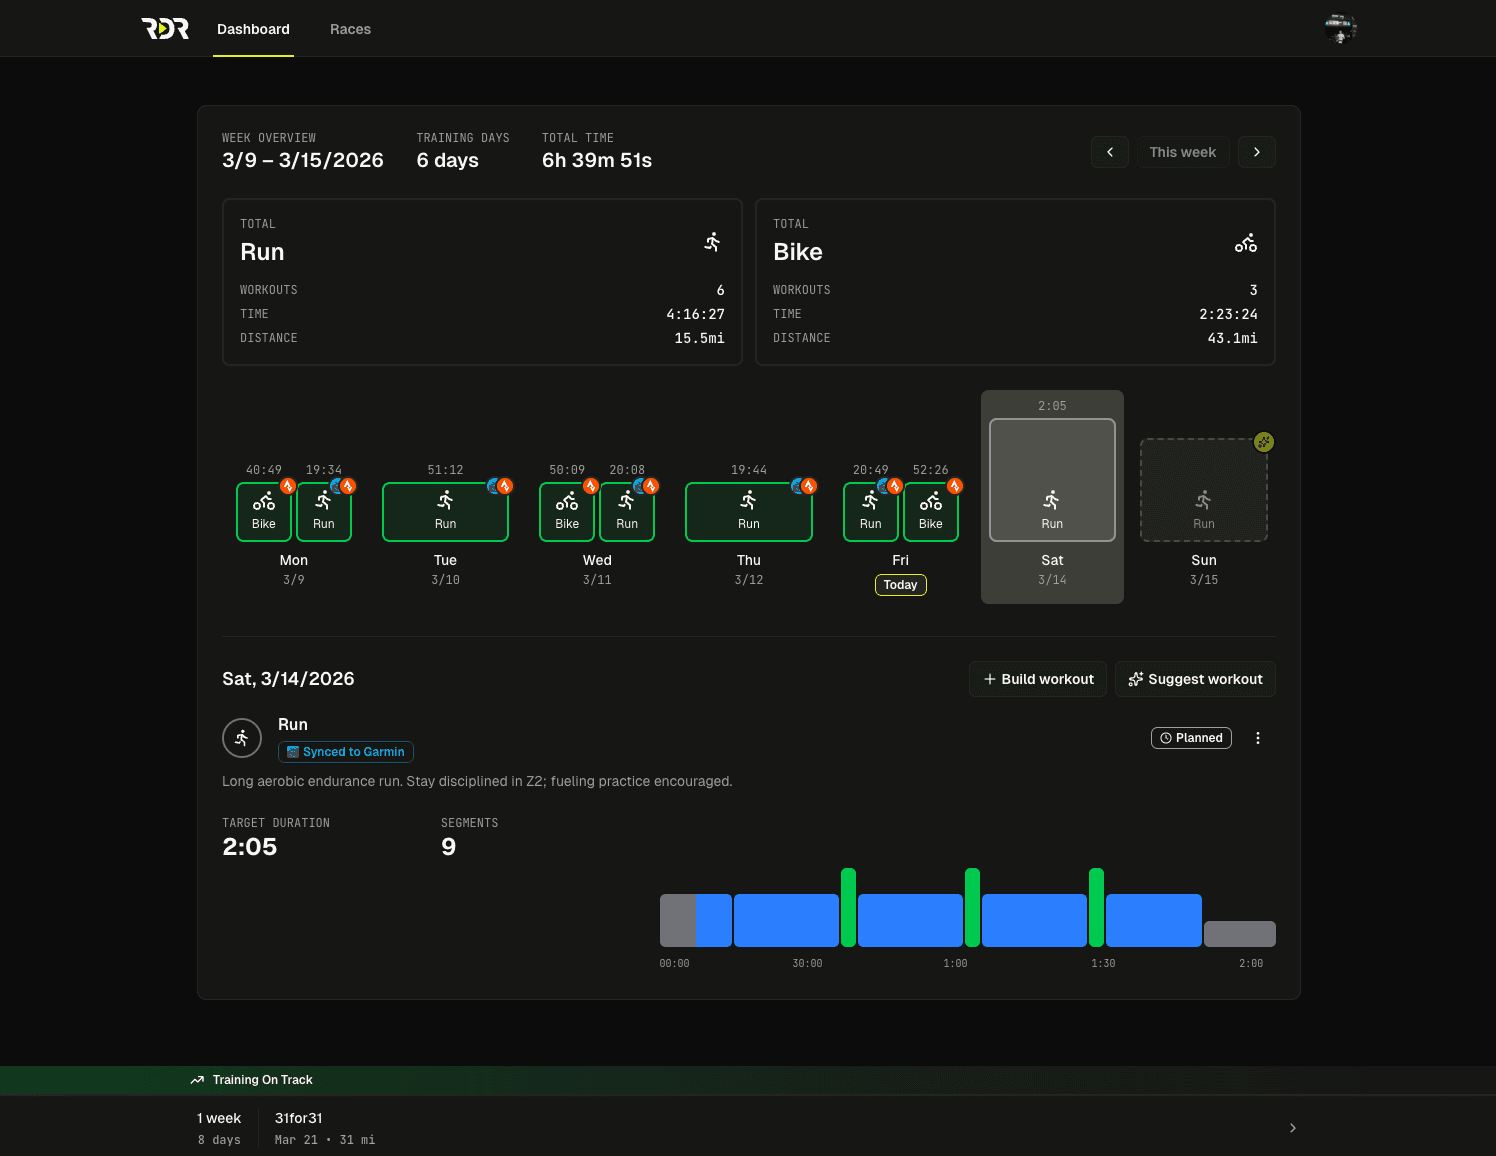Click the Synced to Garmin badge
This screenshot has width=1496, height=1156.
[x=345, y=752]
